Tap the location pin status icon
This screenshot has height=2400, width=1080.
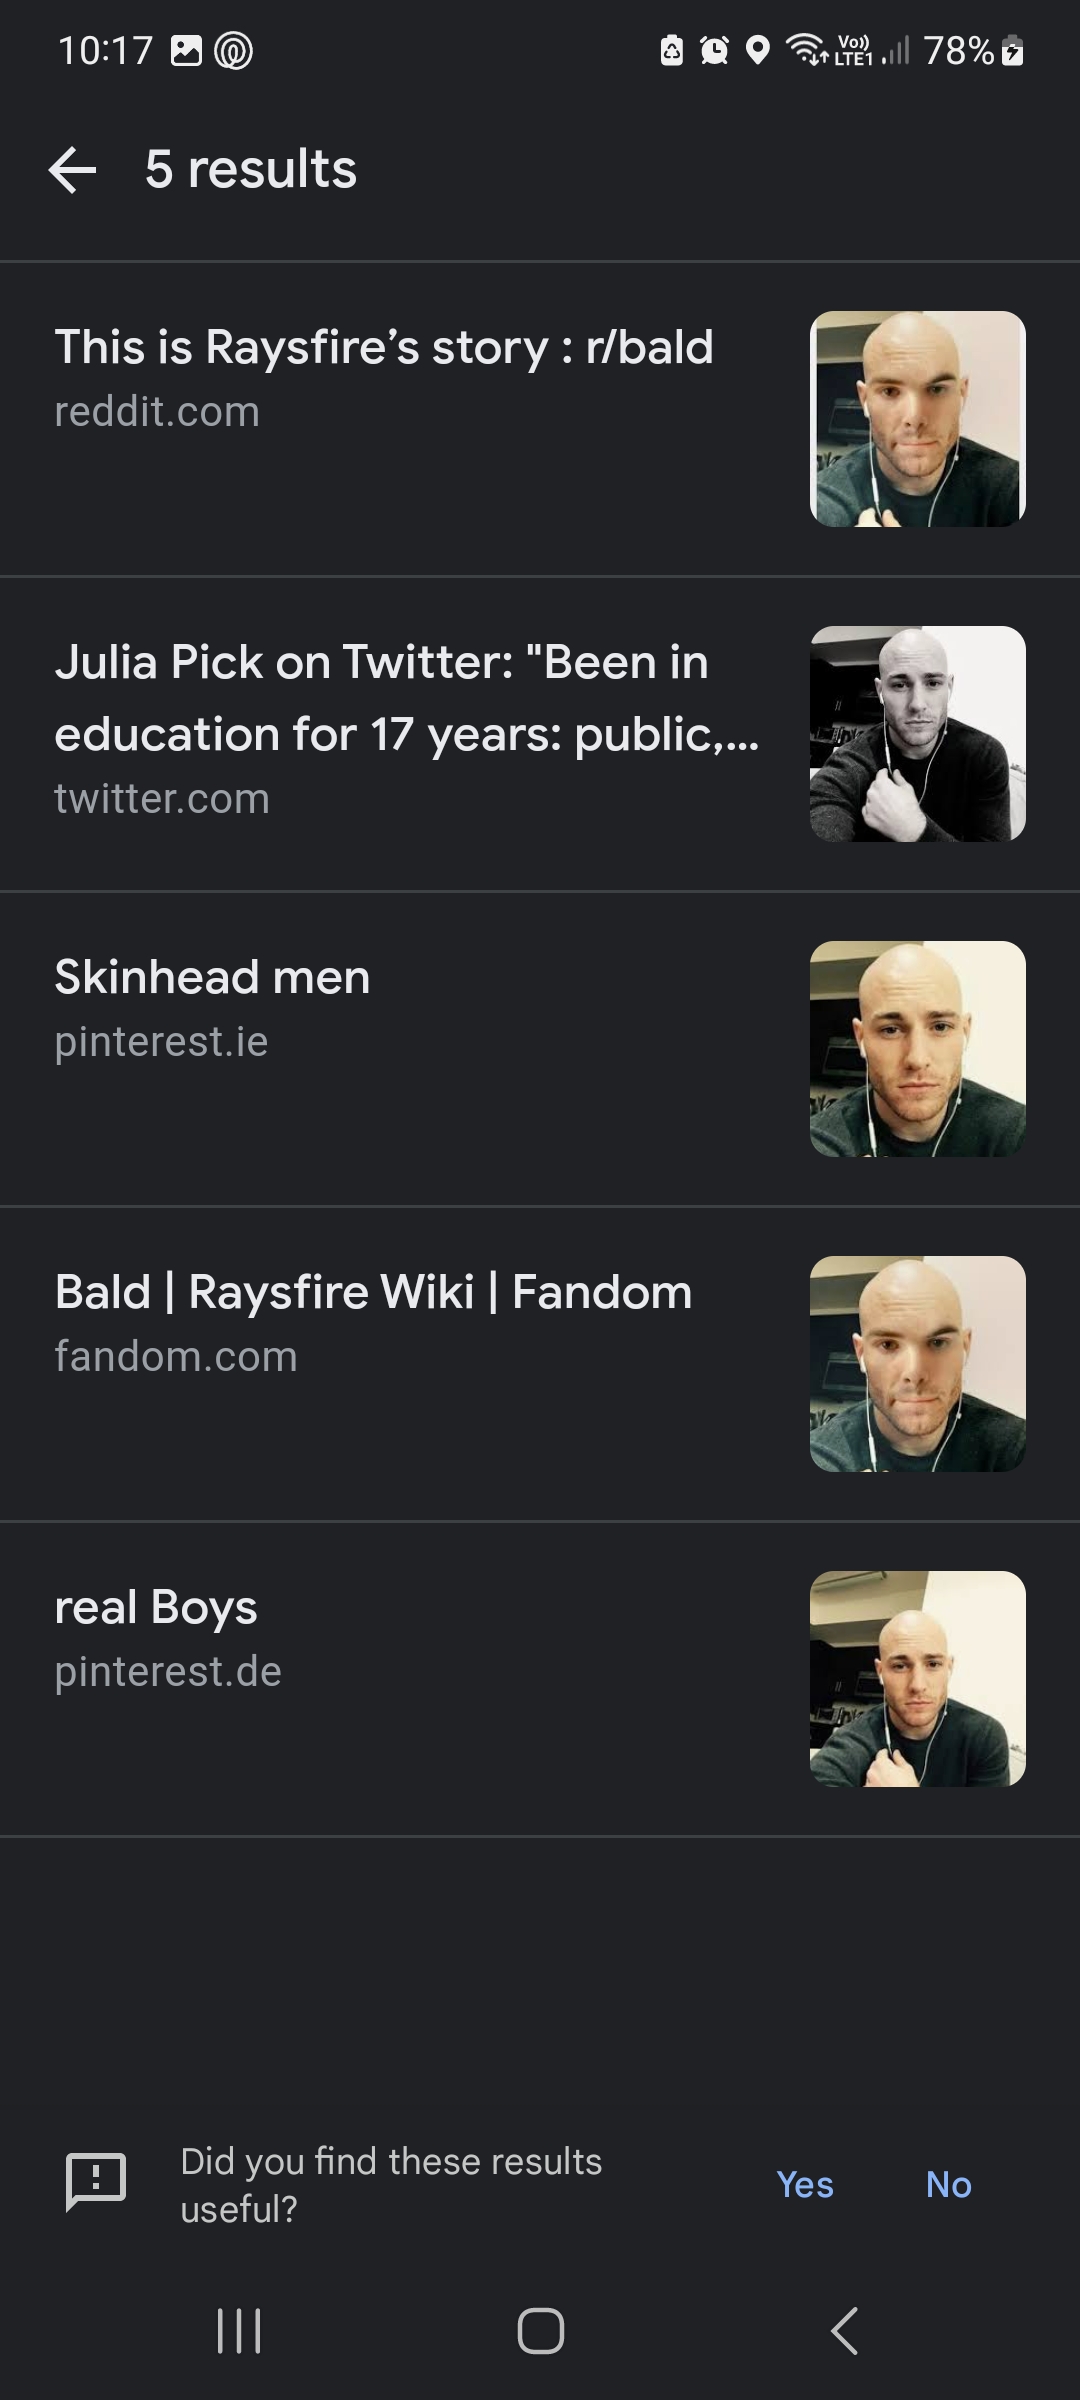(758, 50)
